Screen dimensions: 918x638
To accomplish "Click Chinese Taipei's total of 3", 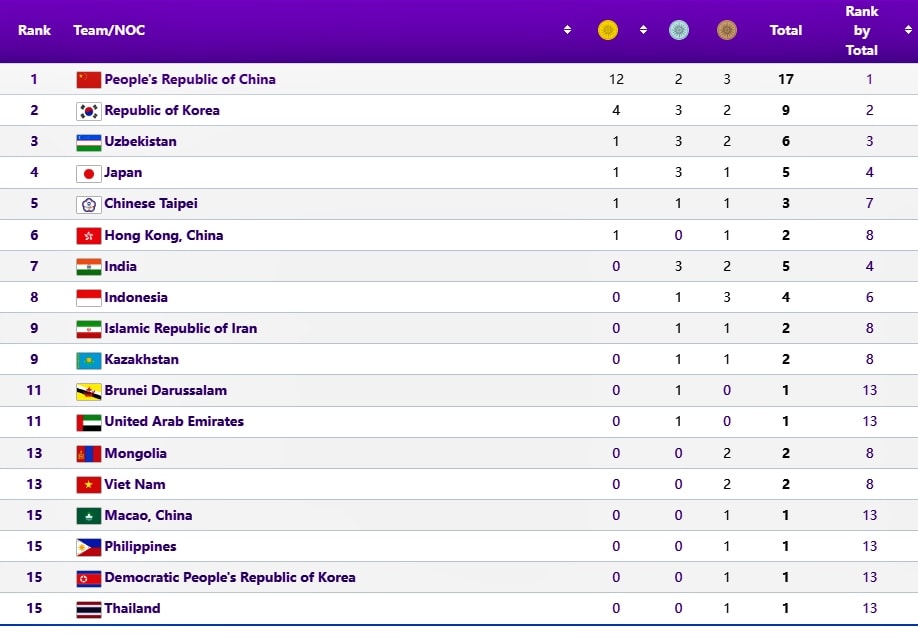I will (x=786, y=203).
